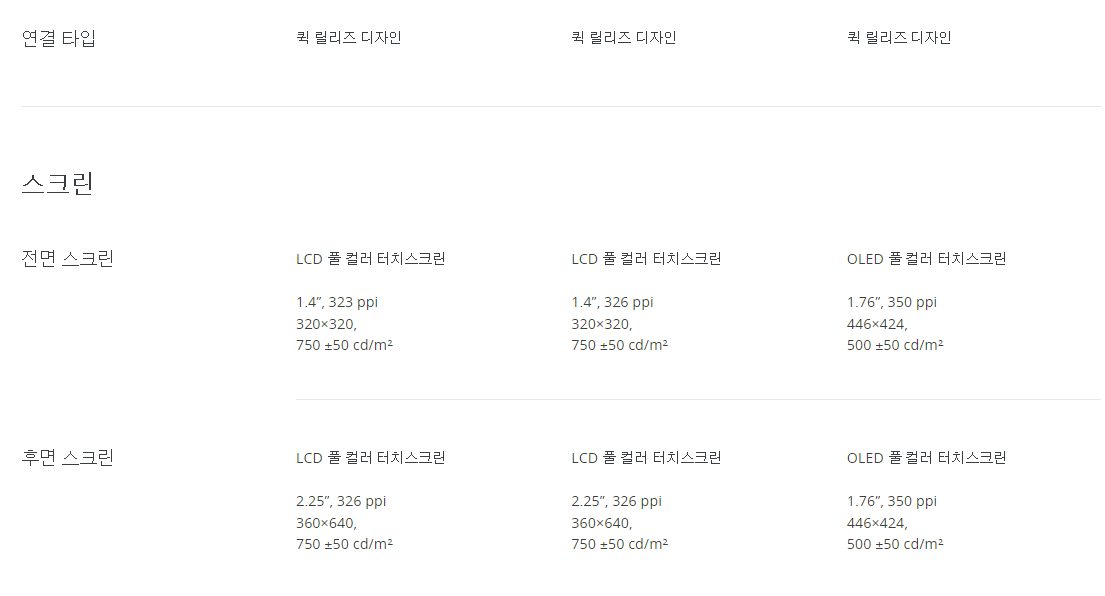Click third column 퀵 릴리즈 디자인 text
Viewport: 1105px width, 596px height.
tap(899, 37)
